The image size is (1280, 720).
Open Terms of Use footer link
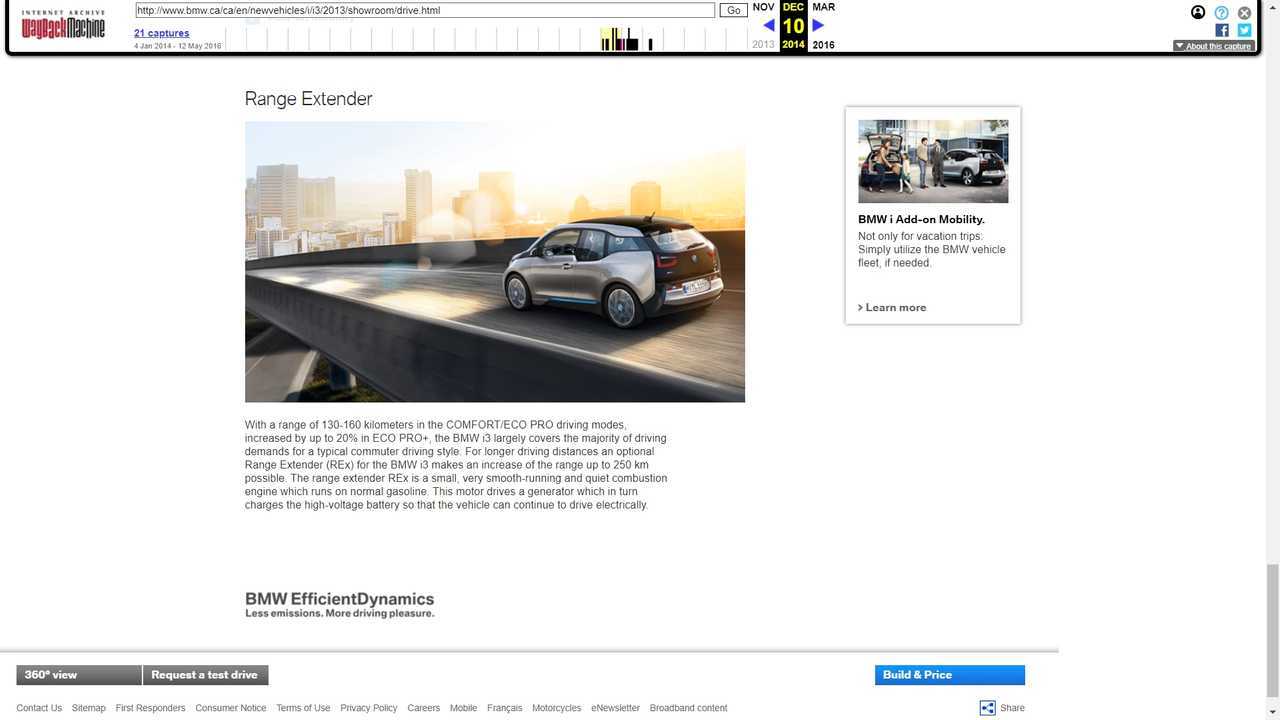[x=303, y=708]
